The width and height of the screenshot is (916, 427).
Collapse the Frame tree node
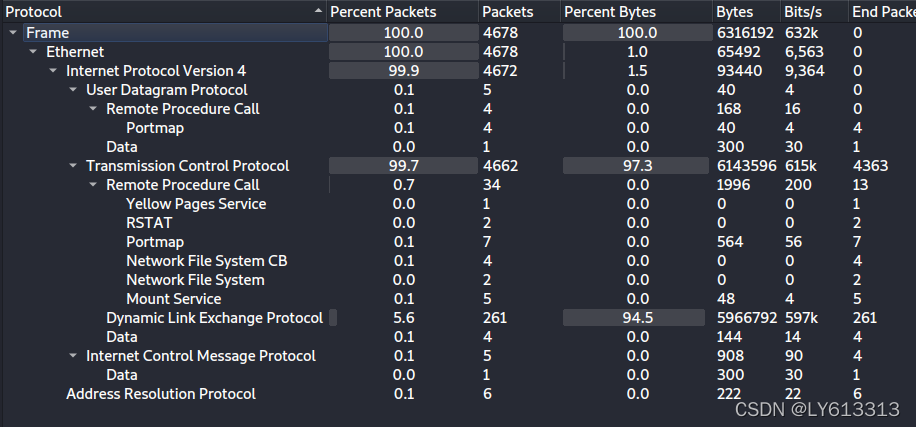click(x=13, y=33)
